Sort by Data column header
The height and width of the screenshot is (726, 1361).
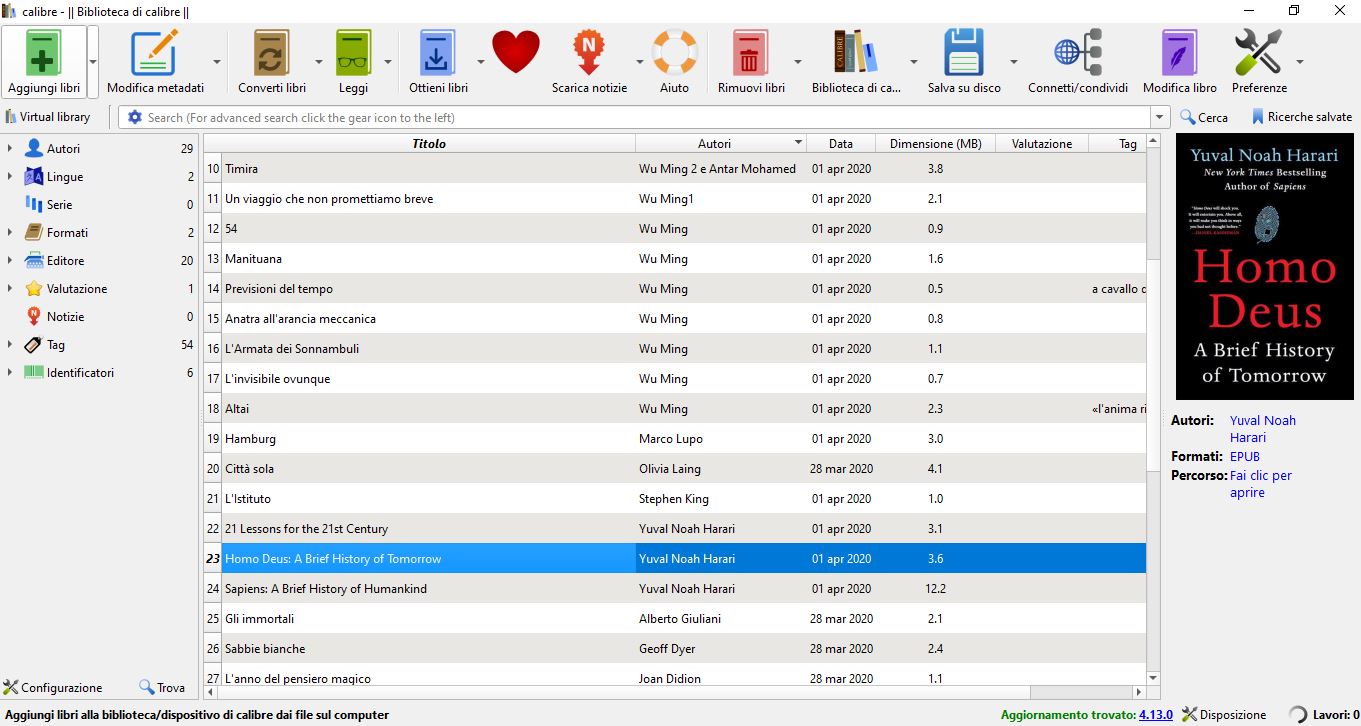pyautogui.click(x=841, y=144)
